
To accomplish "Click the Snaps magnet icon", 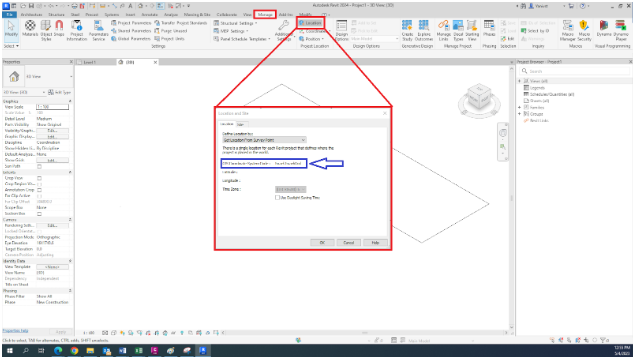I will 59,29.
